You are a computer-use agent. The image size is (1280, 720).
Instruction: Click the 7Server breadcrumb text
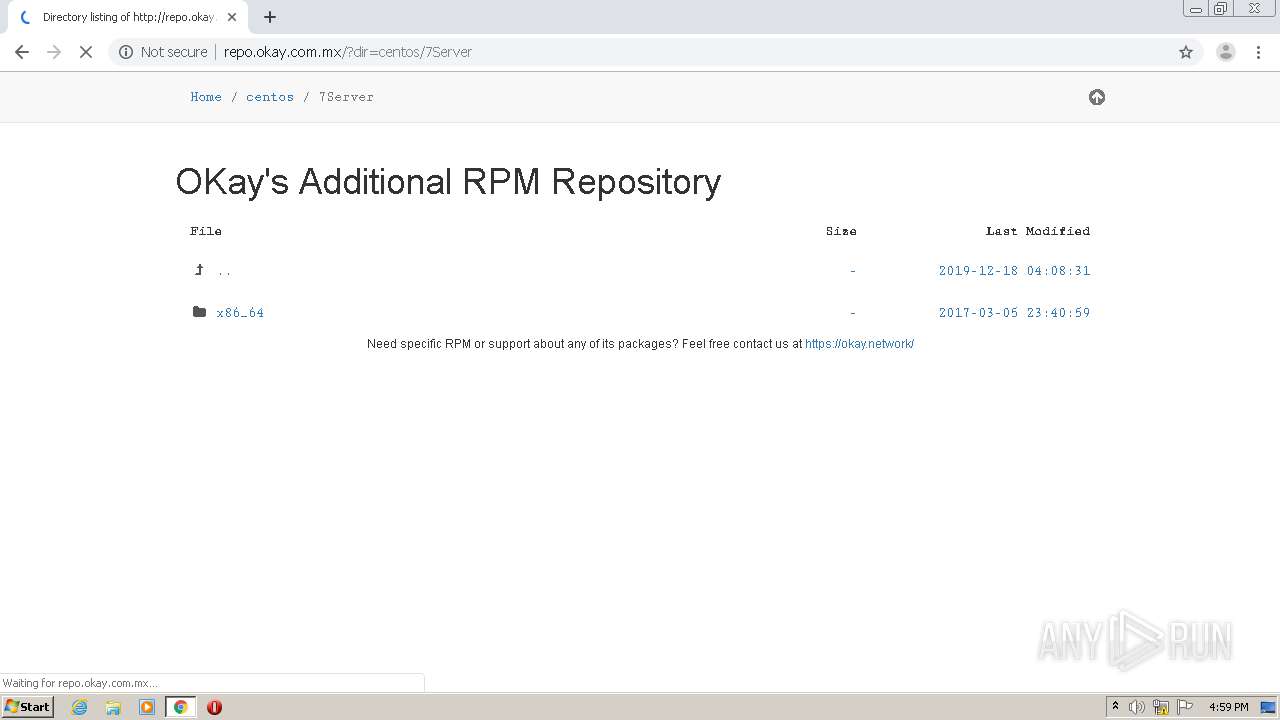[x=346, y=97]
